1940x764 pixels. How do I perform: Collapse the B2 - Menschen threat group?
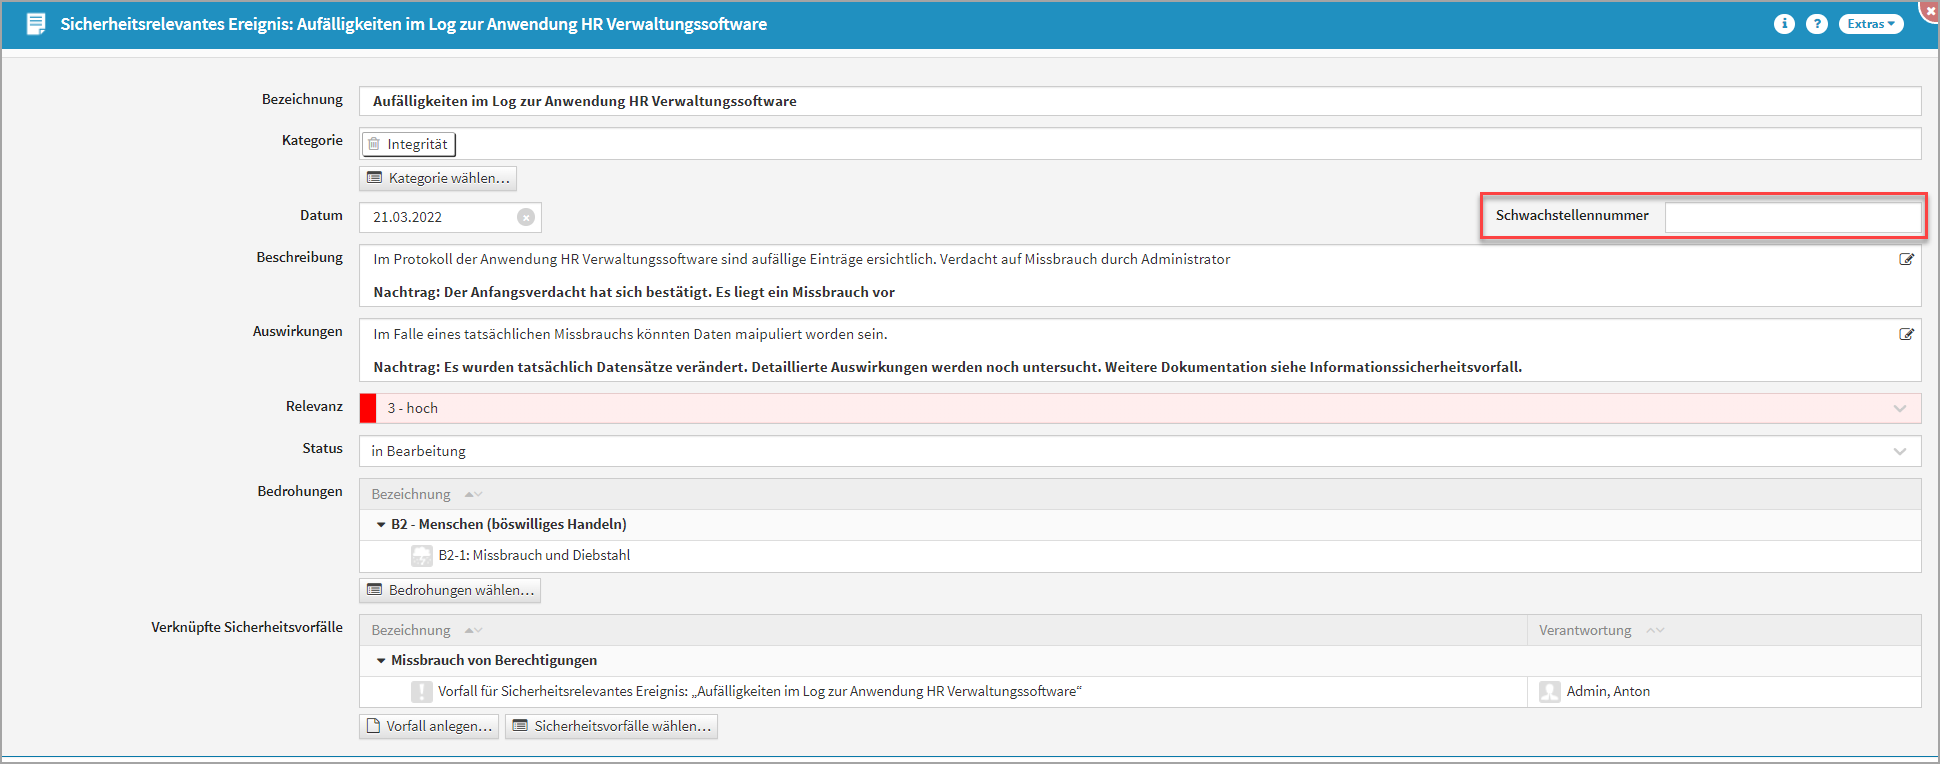[x=381, y=525]
